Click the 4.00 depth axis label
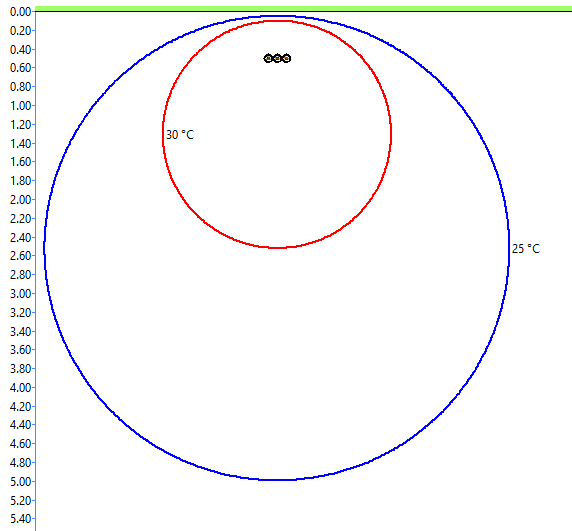This screenshot has height=531, width=572. click(20, 388)
